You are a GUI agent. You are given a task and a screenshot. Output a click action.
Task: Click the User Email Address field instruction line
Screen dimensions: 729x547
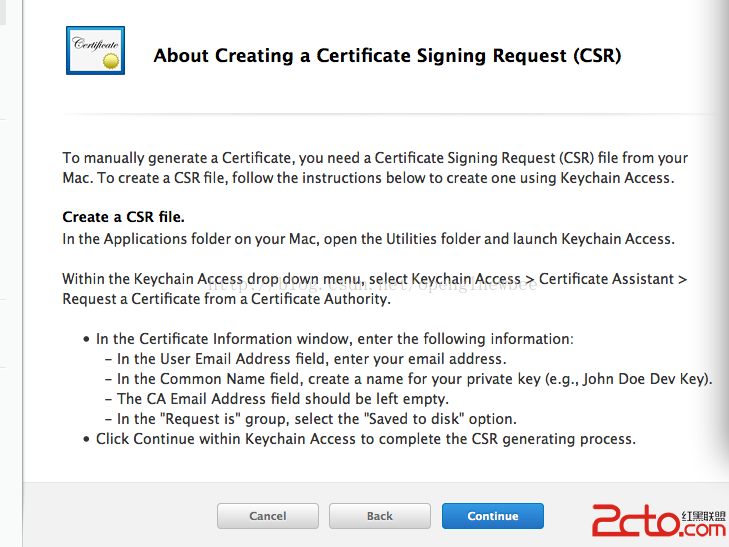click(x=311, y=359)
